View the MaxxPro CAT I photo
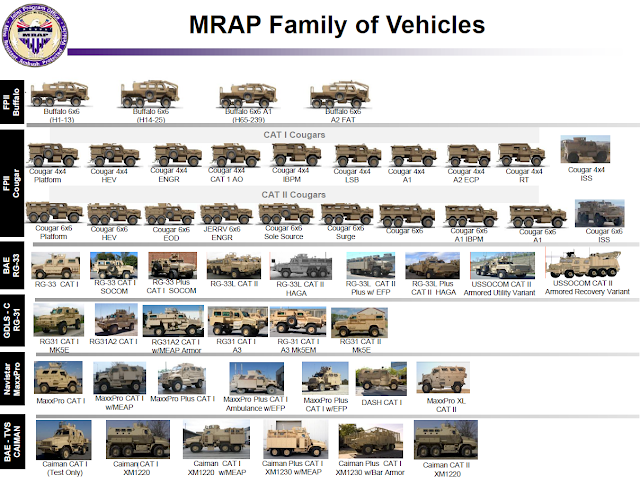Screen dimensions: 640x483 pyautogui.click(x=58, y=378)
